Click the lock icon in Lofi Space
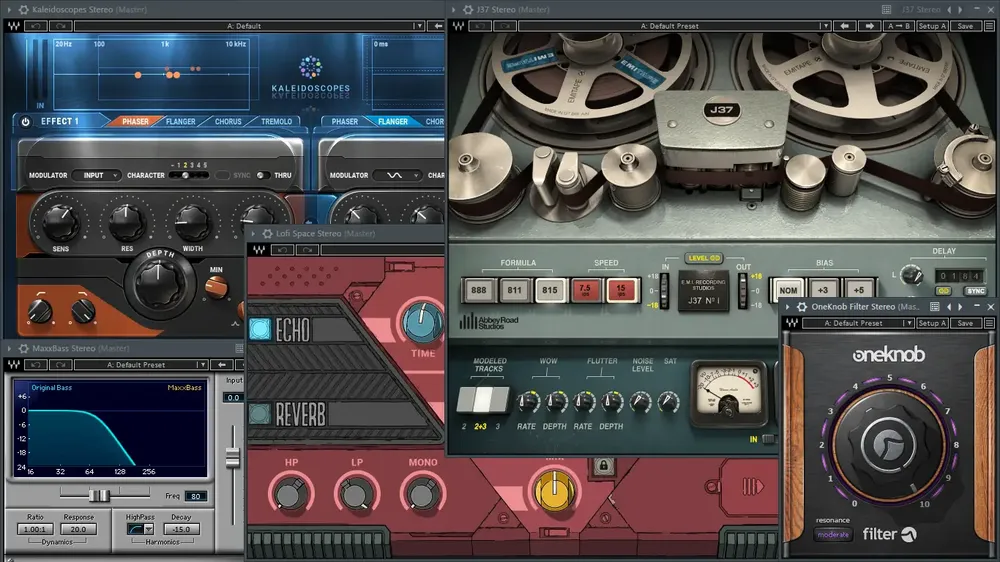 pos(603,465)
